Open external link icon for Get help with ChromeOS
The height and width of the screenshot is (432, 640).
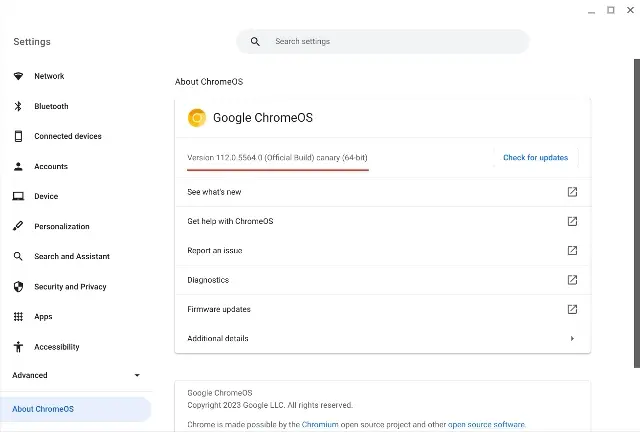[572, 221]
